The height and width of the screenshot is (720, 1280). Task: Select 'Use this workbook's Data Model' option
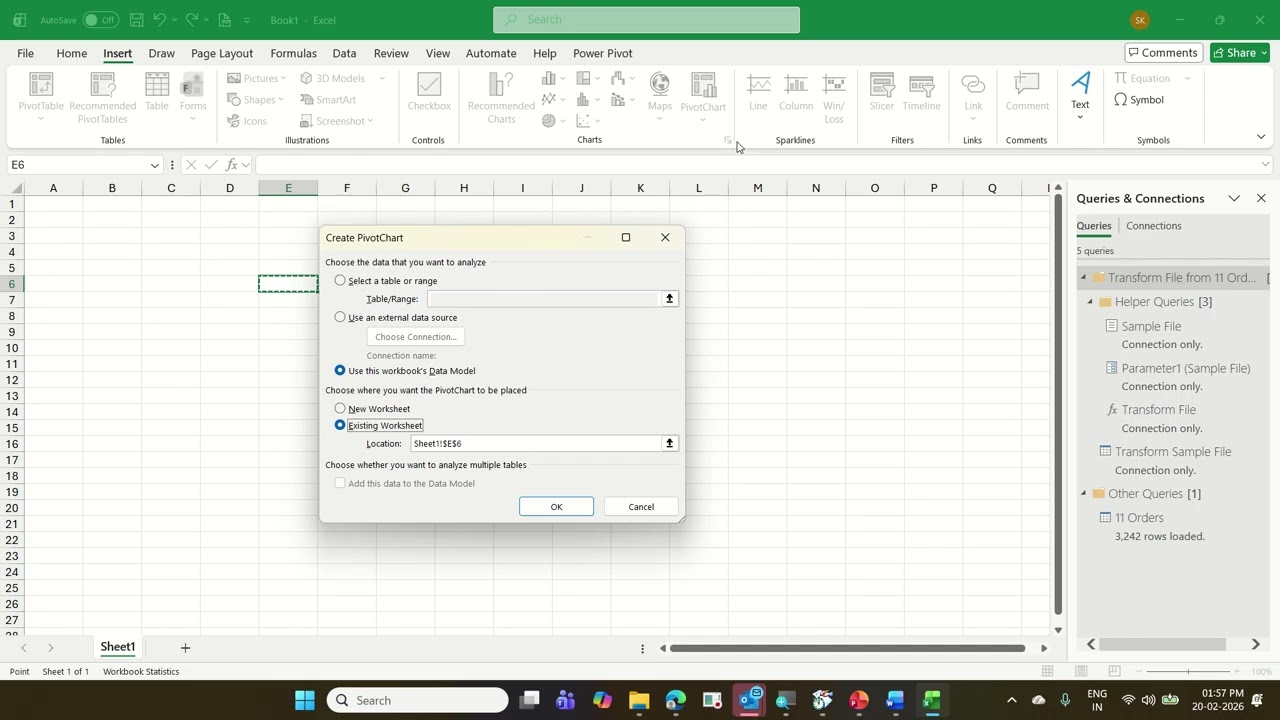tap(340, 370)
